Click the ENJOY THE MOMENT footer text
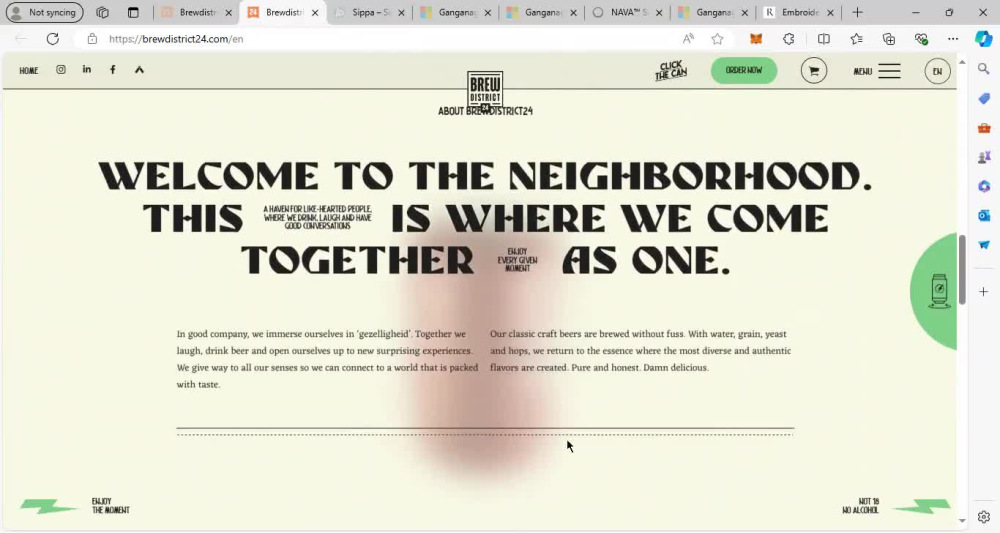The height and width of the screenshot is (533, 1000). tap(110, 506)
